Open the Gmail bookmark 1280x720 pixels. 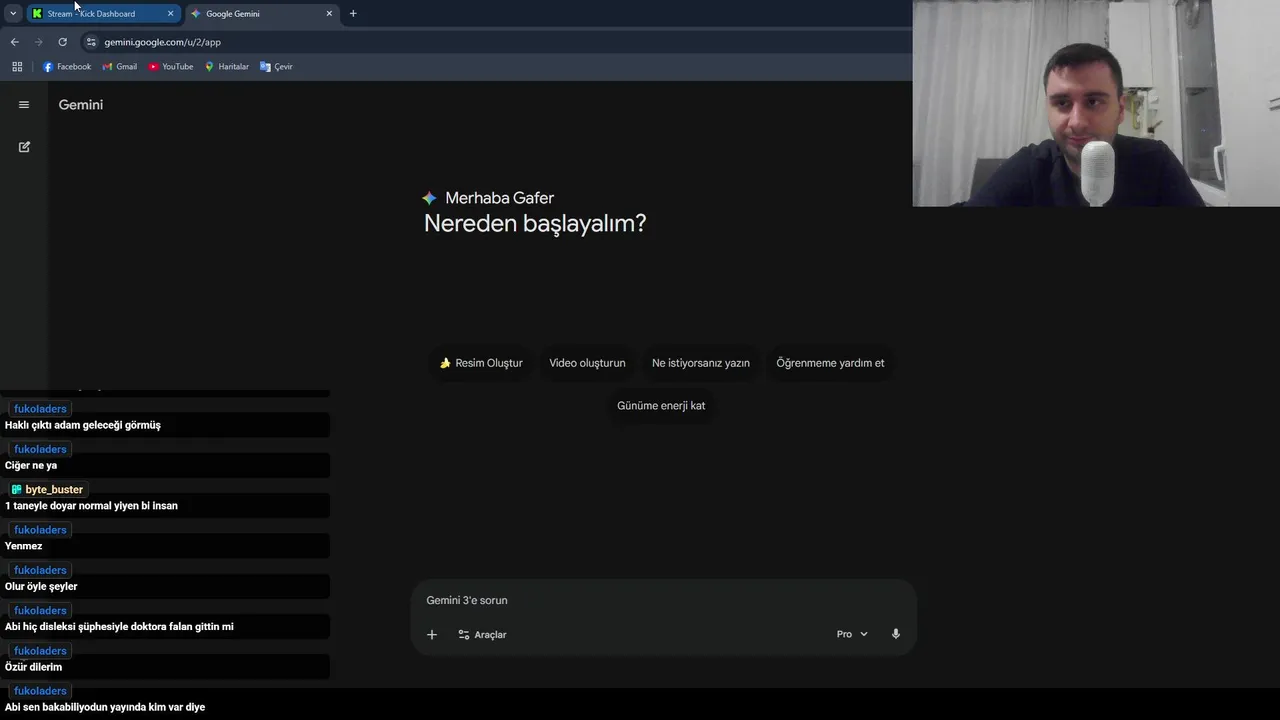pos(120,67)
